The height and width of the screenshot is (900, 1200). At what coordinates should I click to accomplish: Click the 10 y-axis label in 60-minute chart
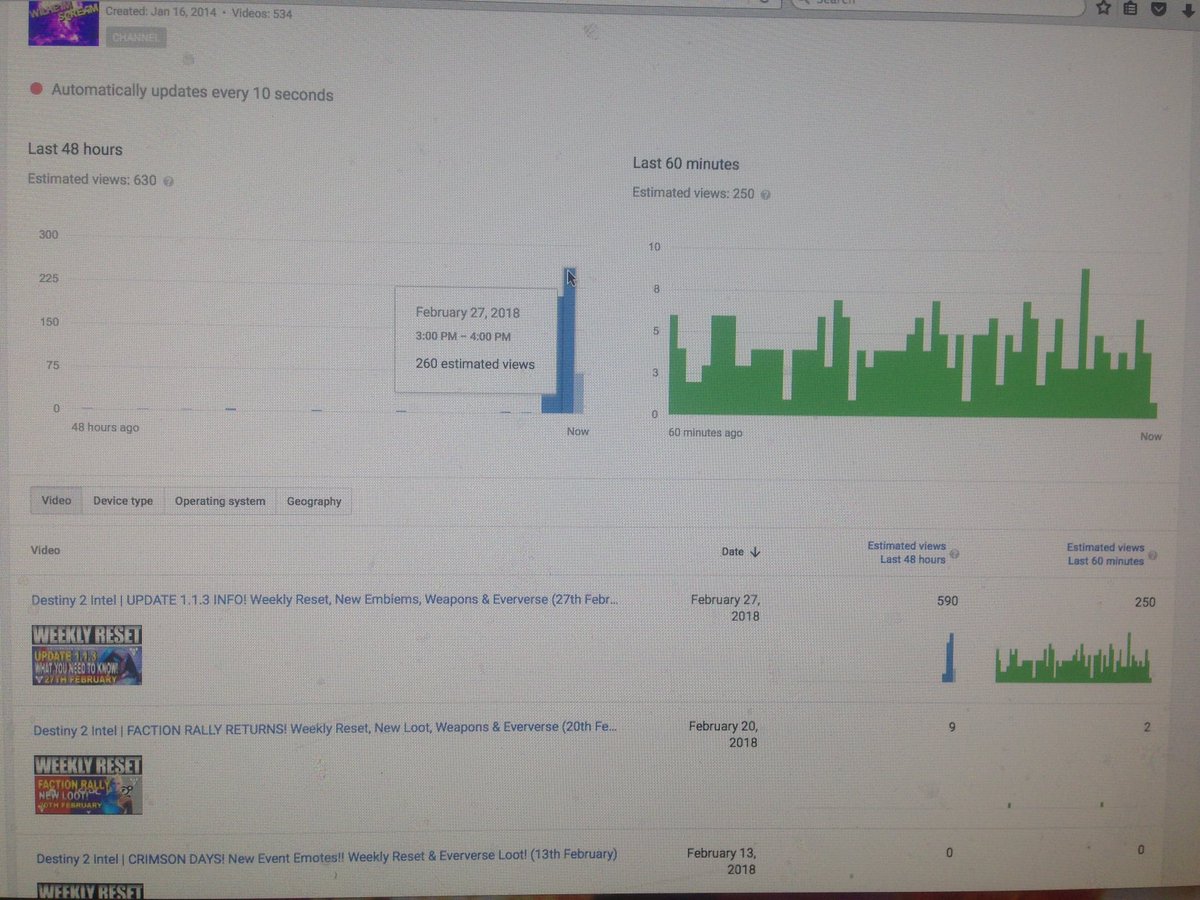coord(654,247)
